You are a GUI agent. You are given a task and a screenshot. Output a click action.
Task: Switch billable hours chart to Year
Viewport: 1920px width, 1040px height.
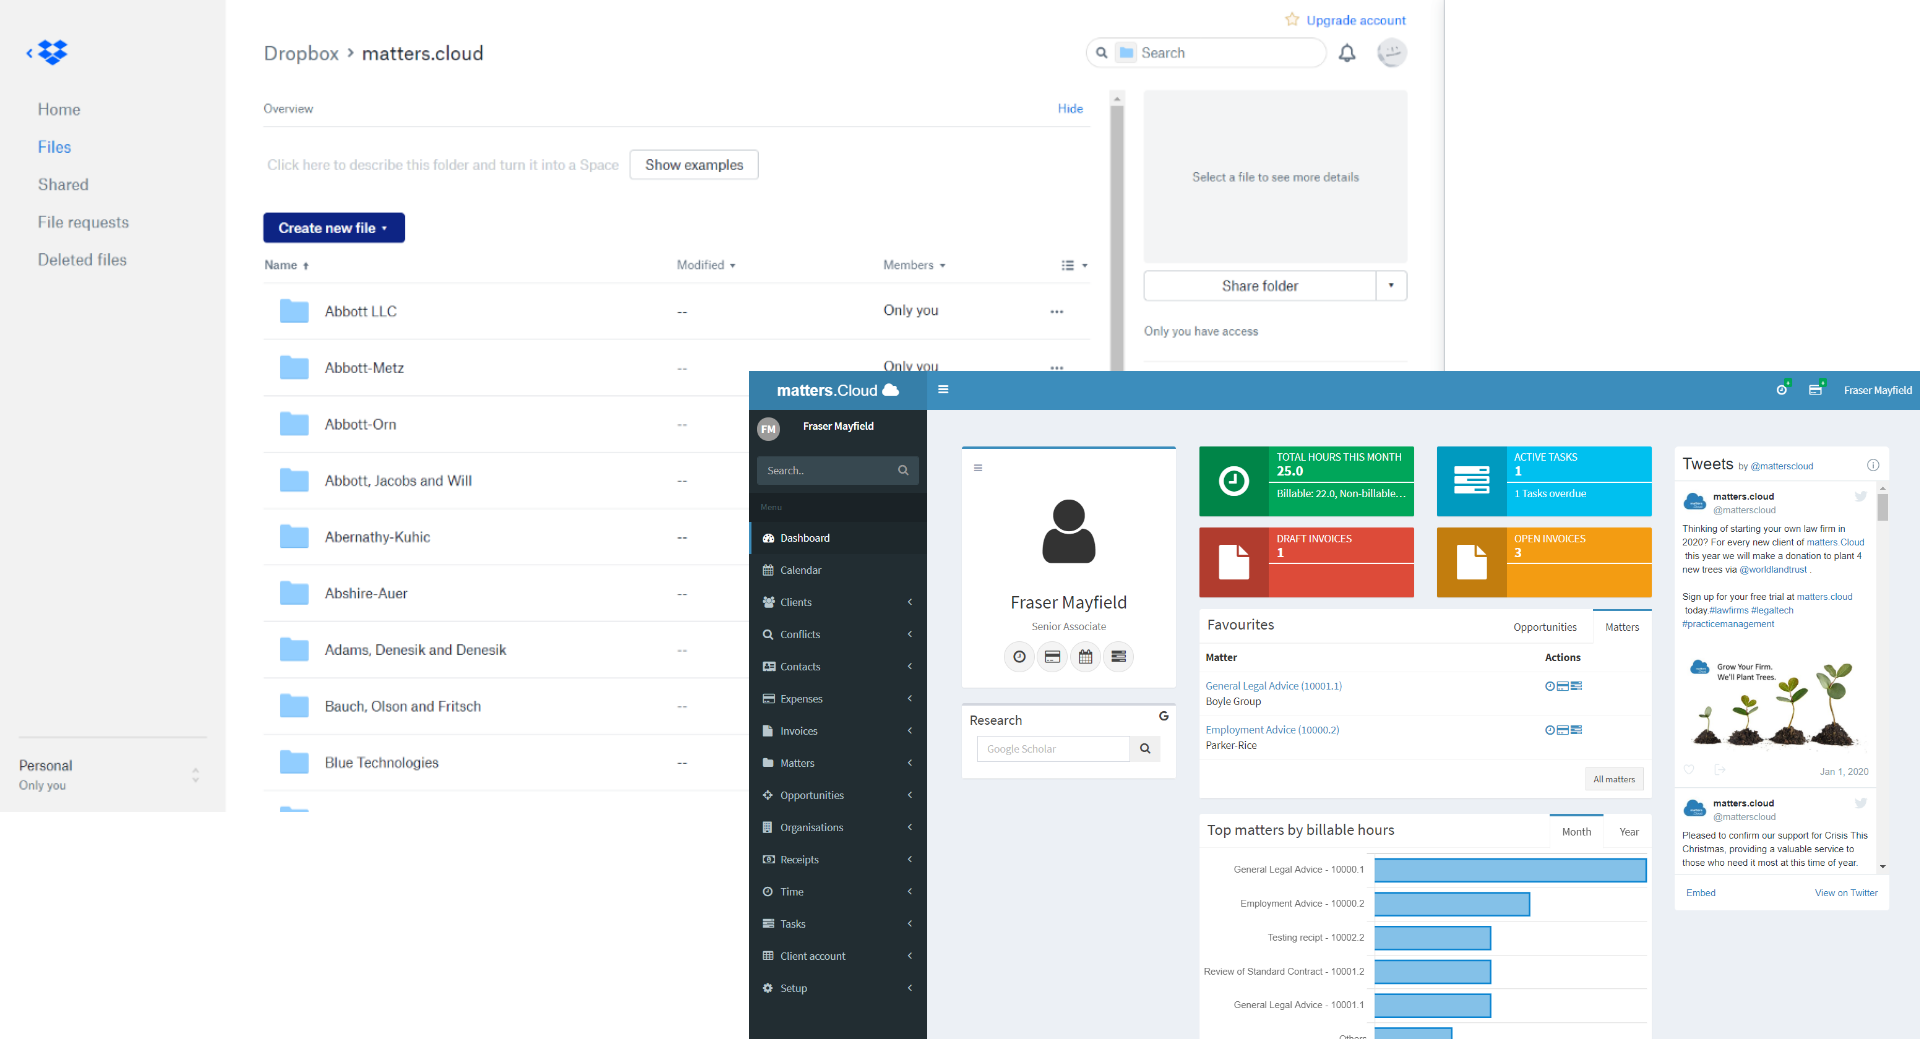pos(1629,832)
